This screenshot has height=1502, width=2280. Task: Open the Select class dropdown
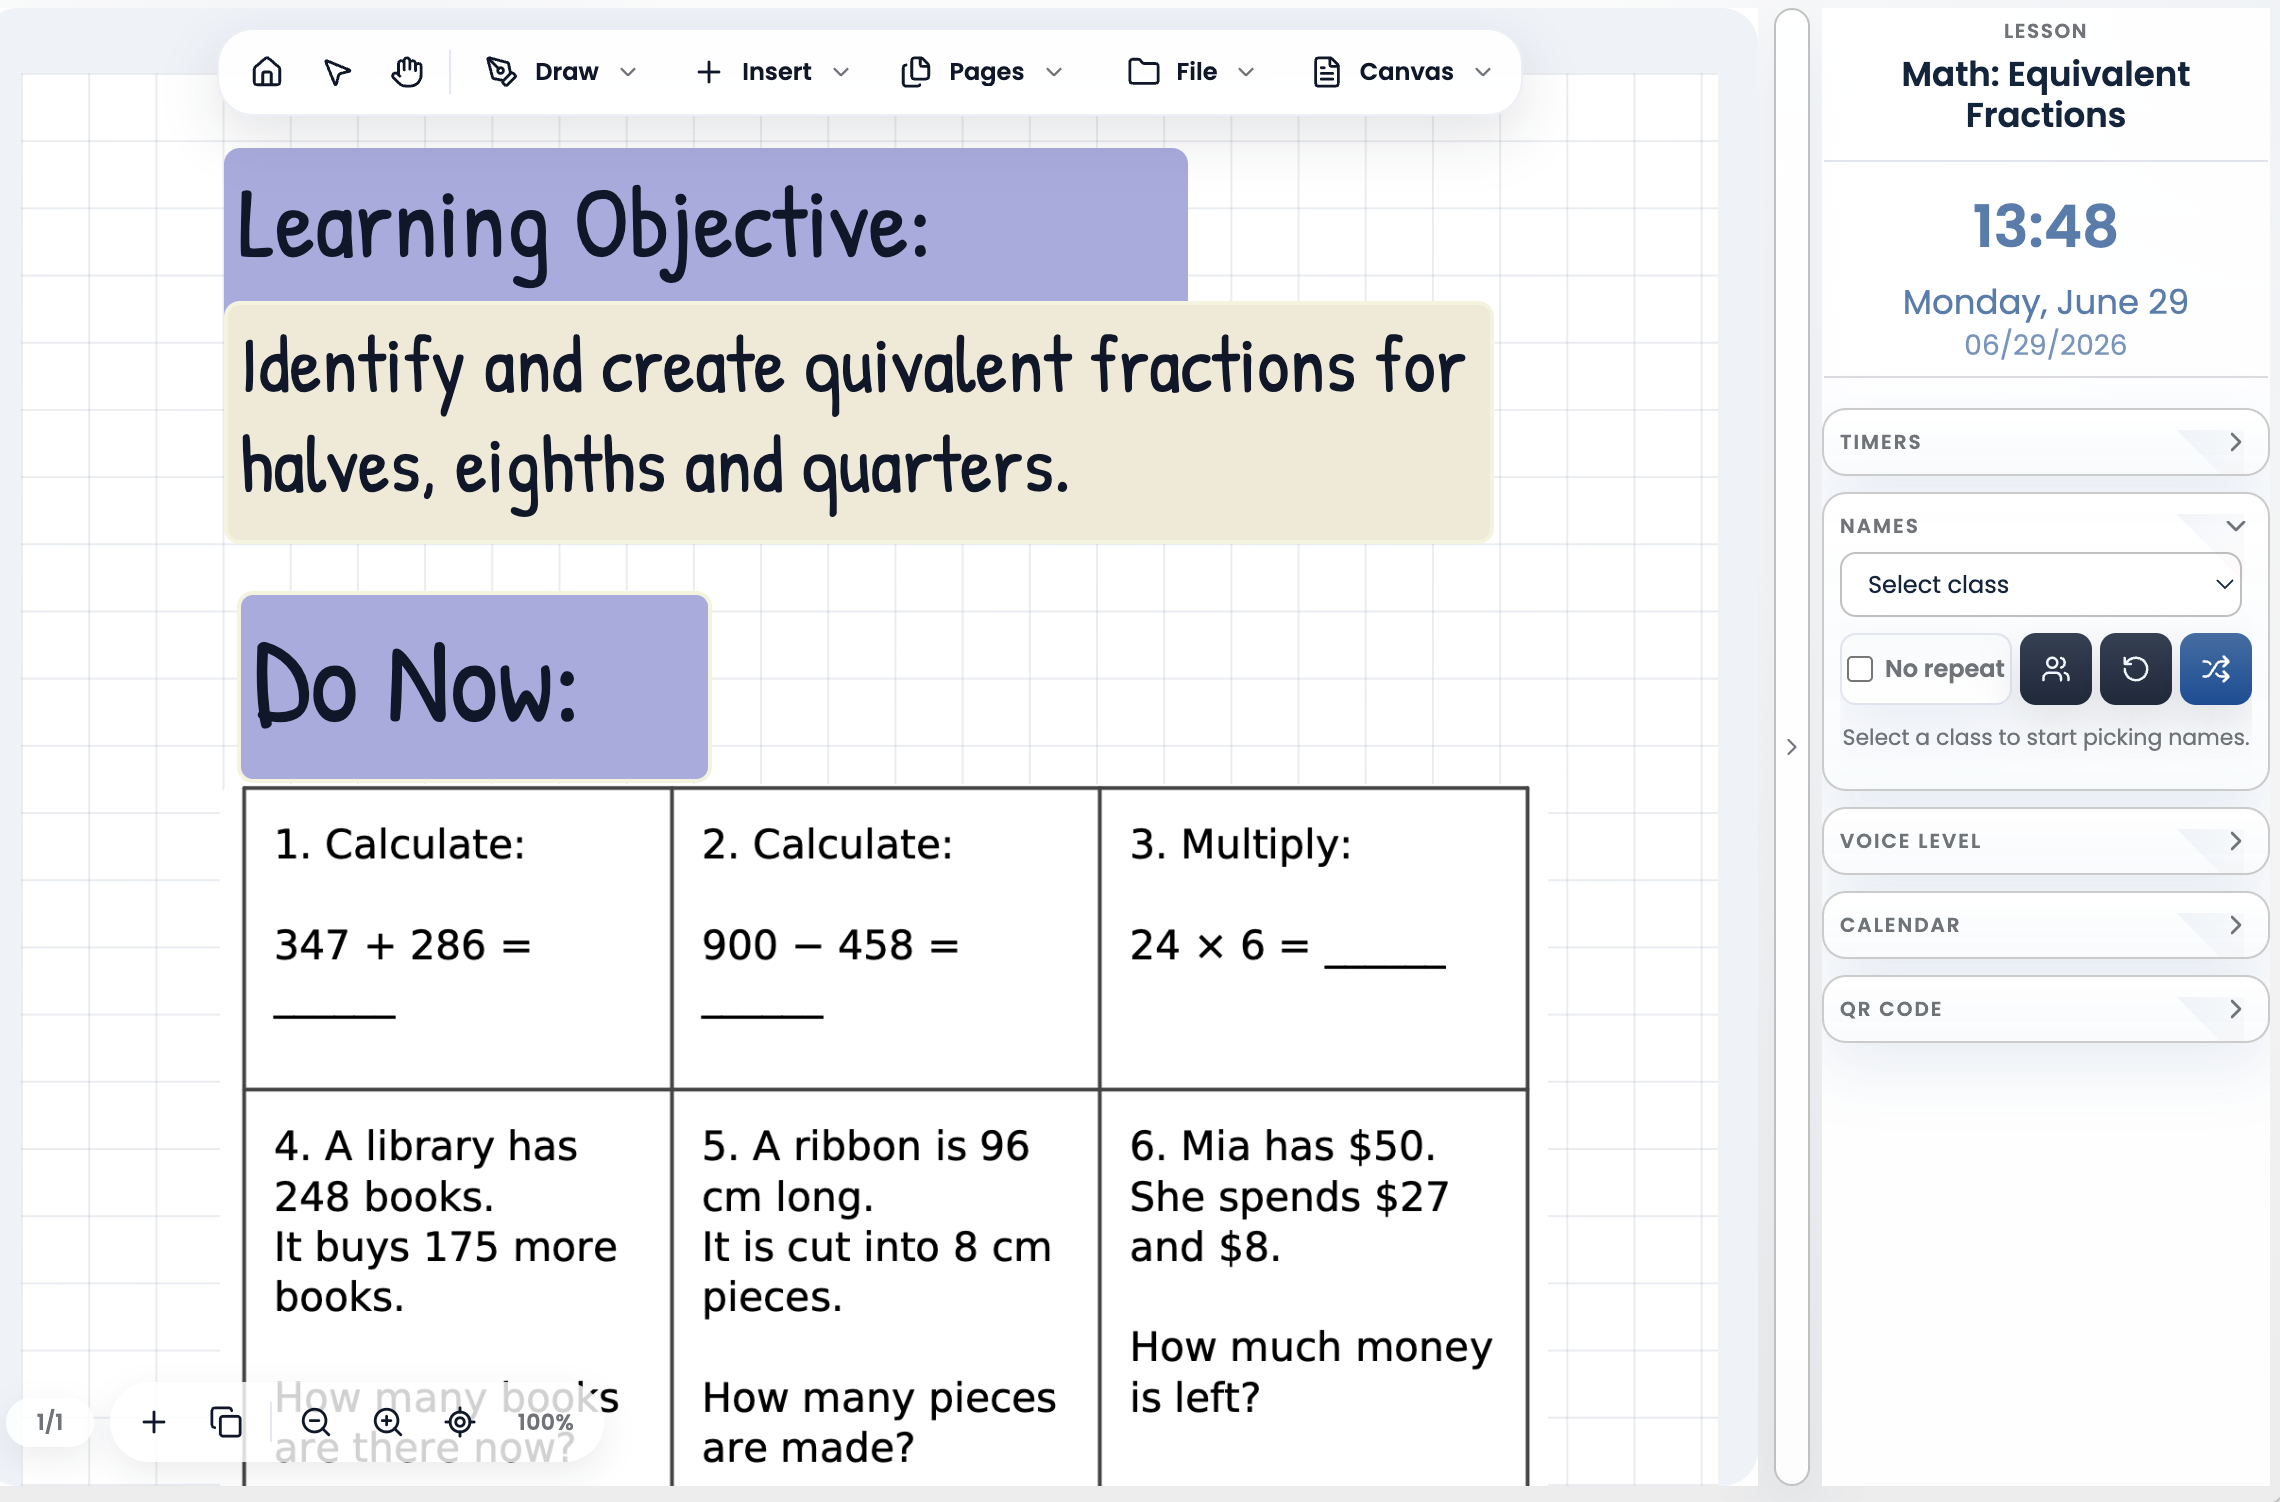(x=2040, y=585)
